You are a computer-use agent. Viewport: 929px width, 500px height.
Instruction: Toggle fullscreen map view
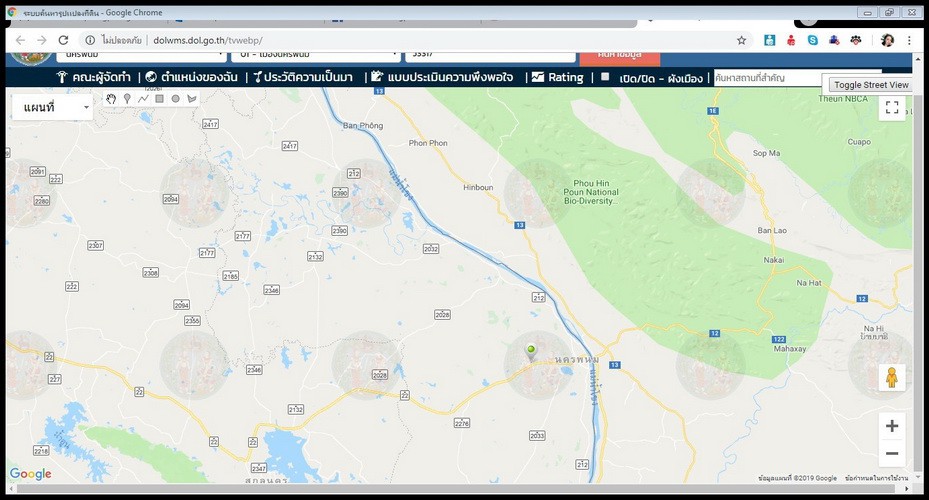pos(892,107)
